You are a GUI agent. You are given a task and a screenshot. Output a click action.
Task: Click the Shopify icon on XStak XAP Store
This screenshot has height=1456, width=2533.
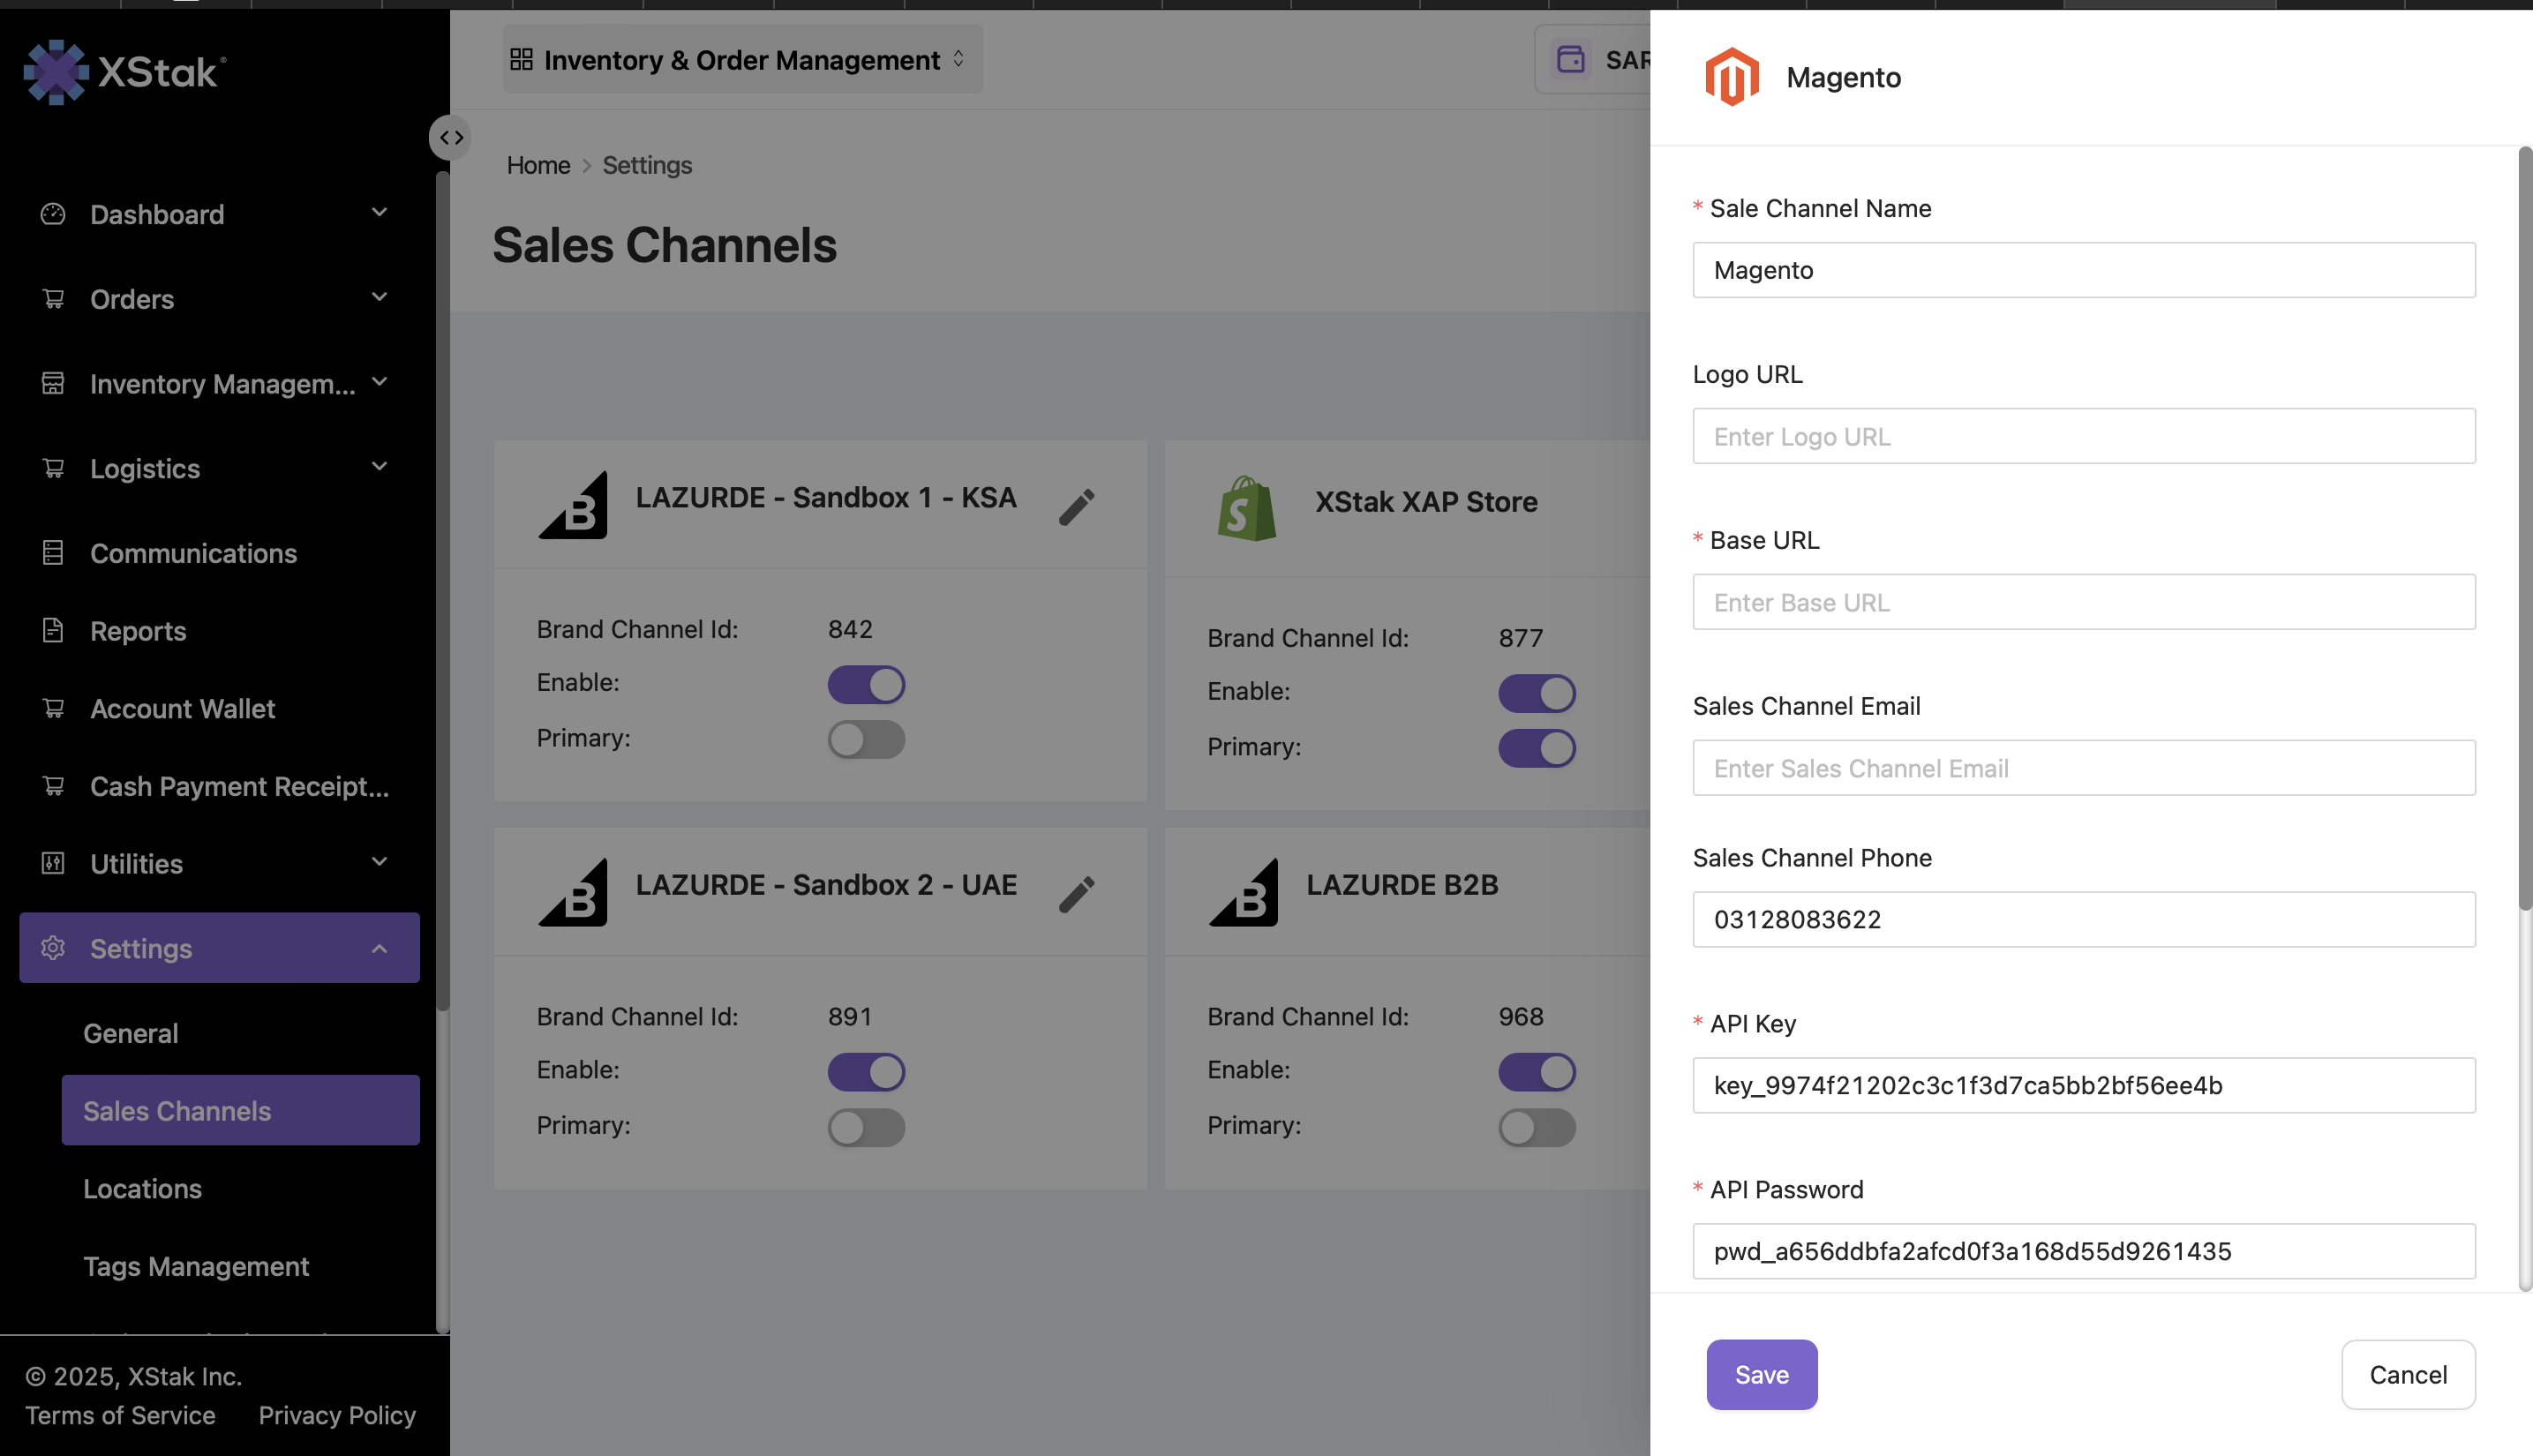(x=1246, y=508)
